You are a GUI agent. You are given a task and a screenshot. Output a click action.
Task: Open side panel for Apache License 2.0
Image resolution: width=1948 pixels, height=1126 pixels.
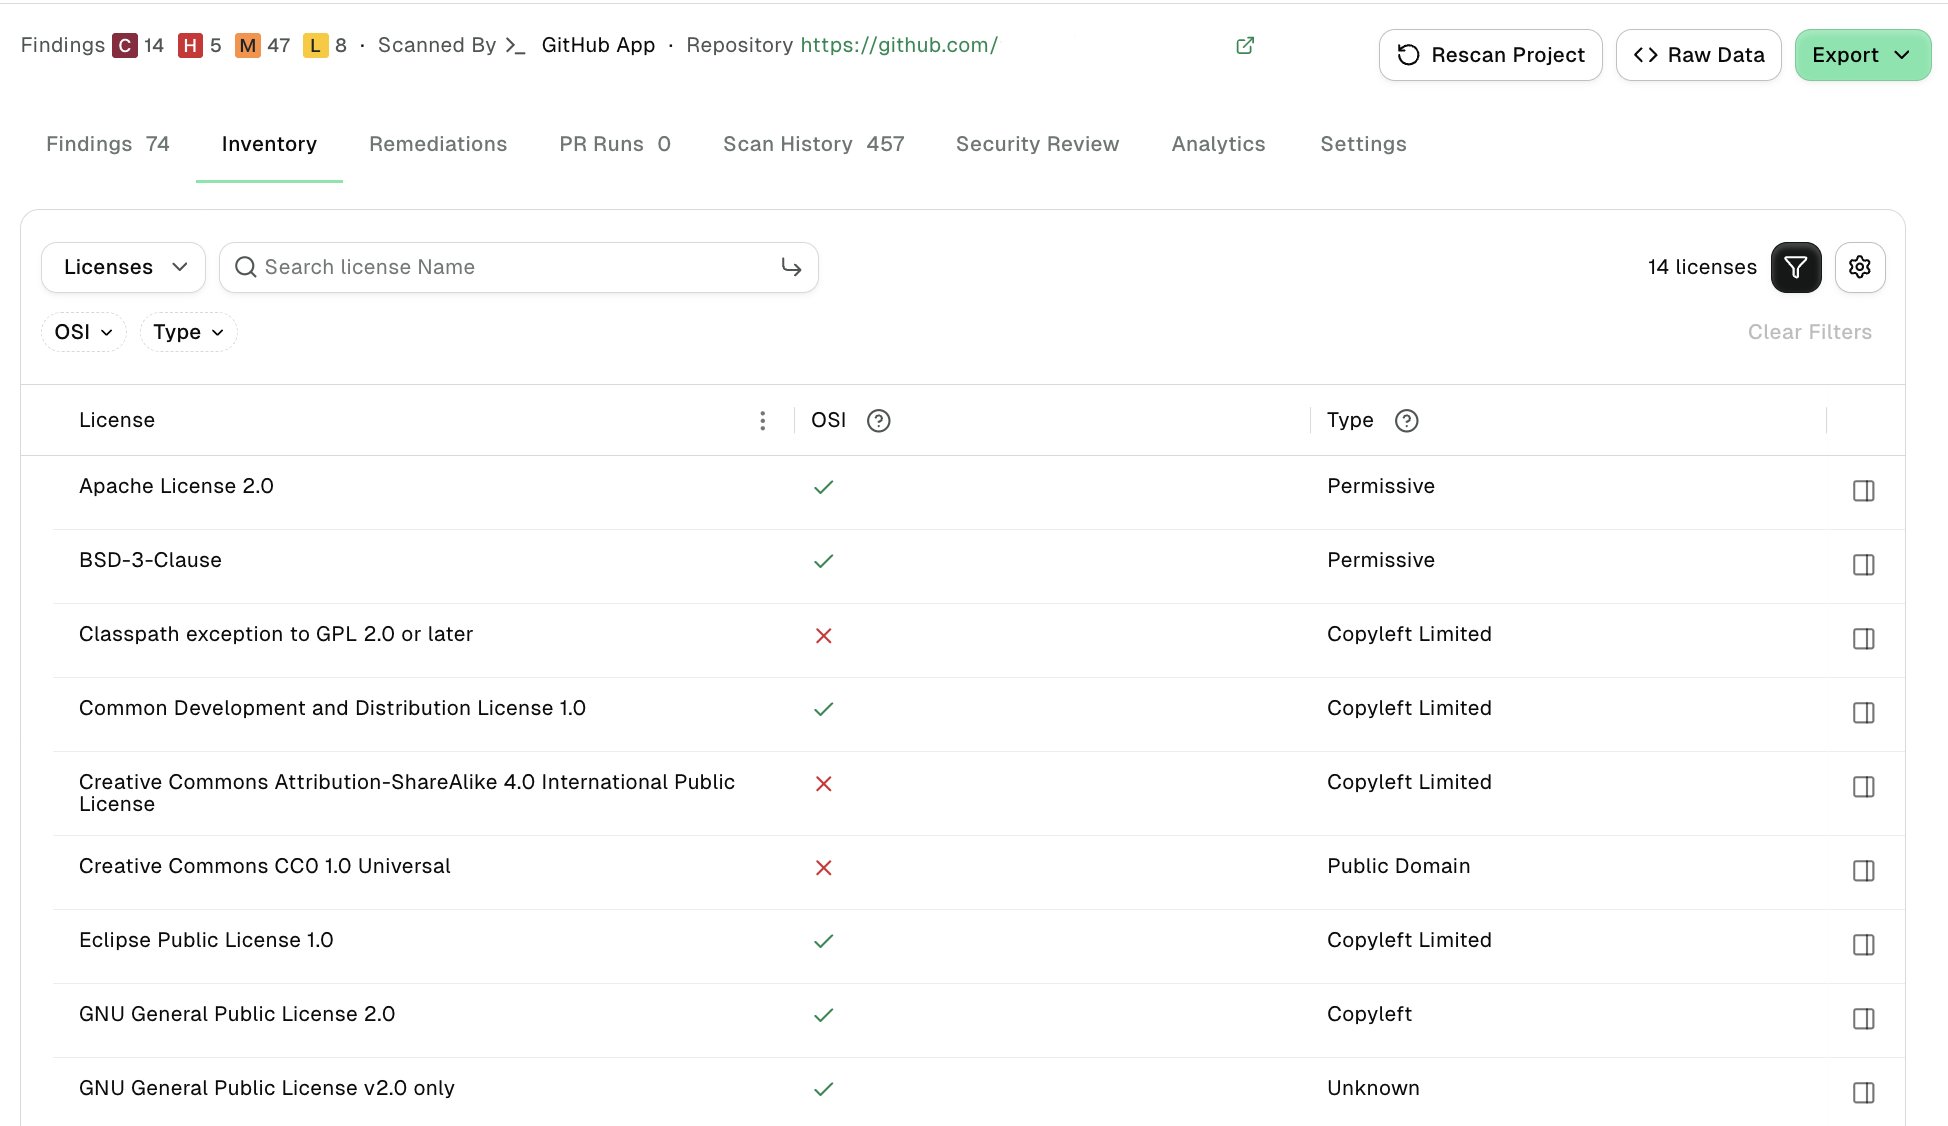pos(1863,490)
